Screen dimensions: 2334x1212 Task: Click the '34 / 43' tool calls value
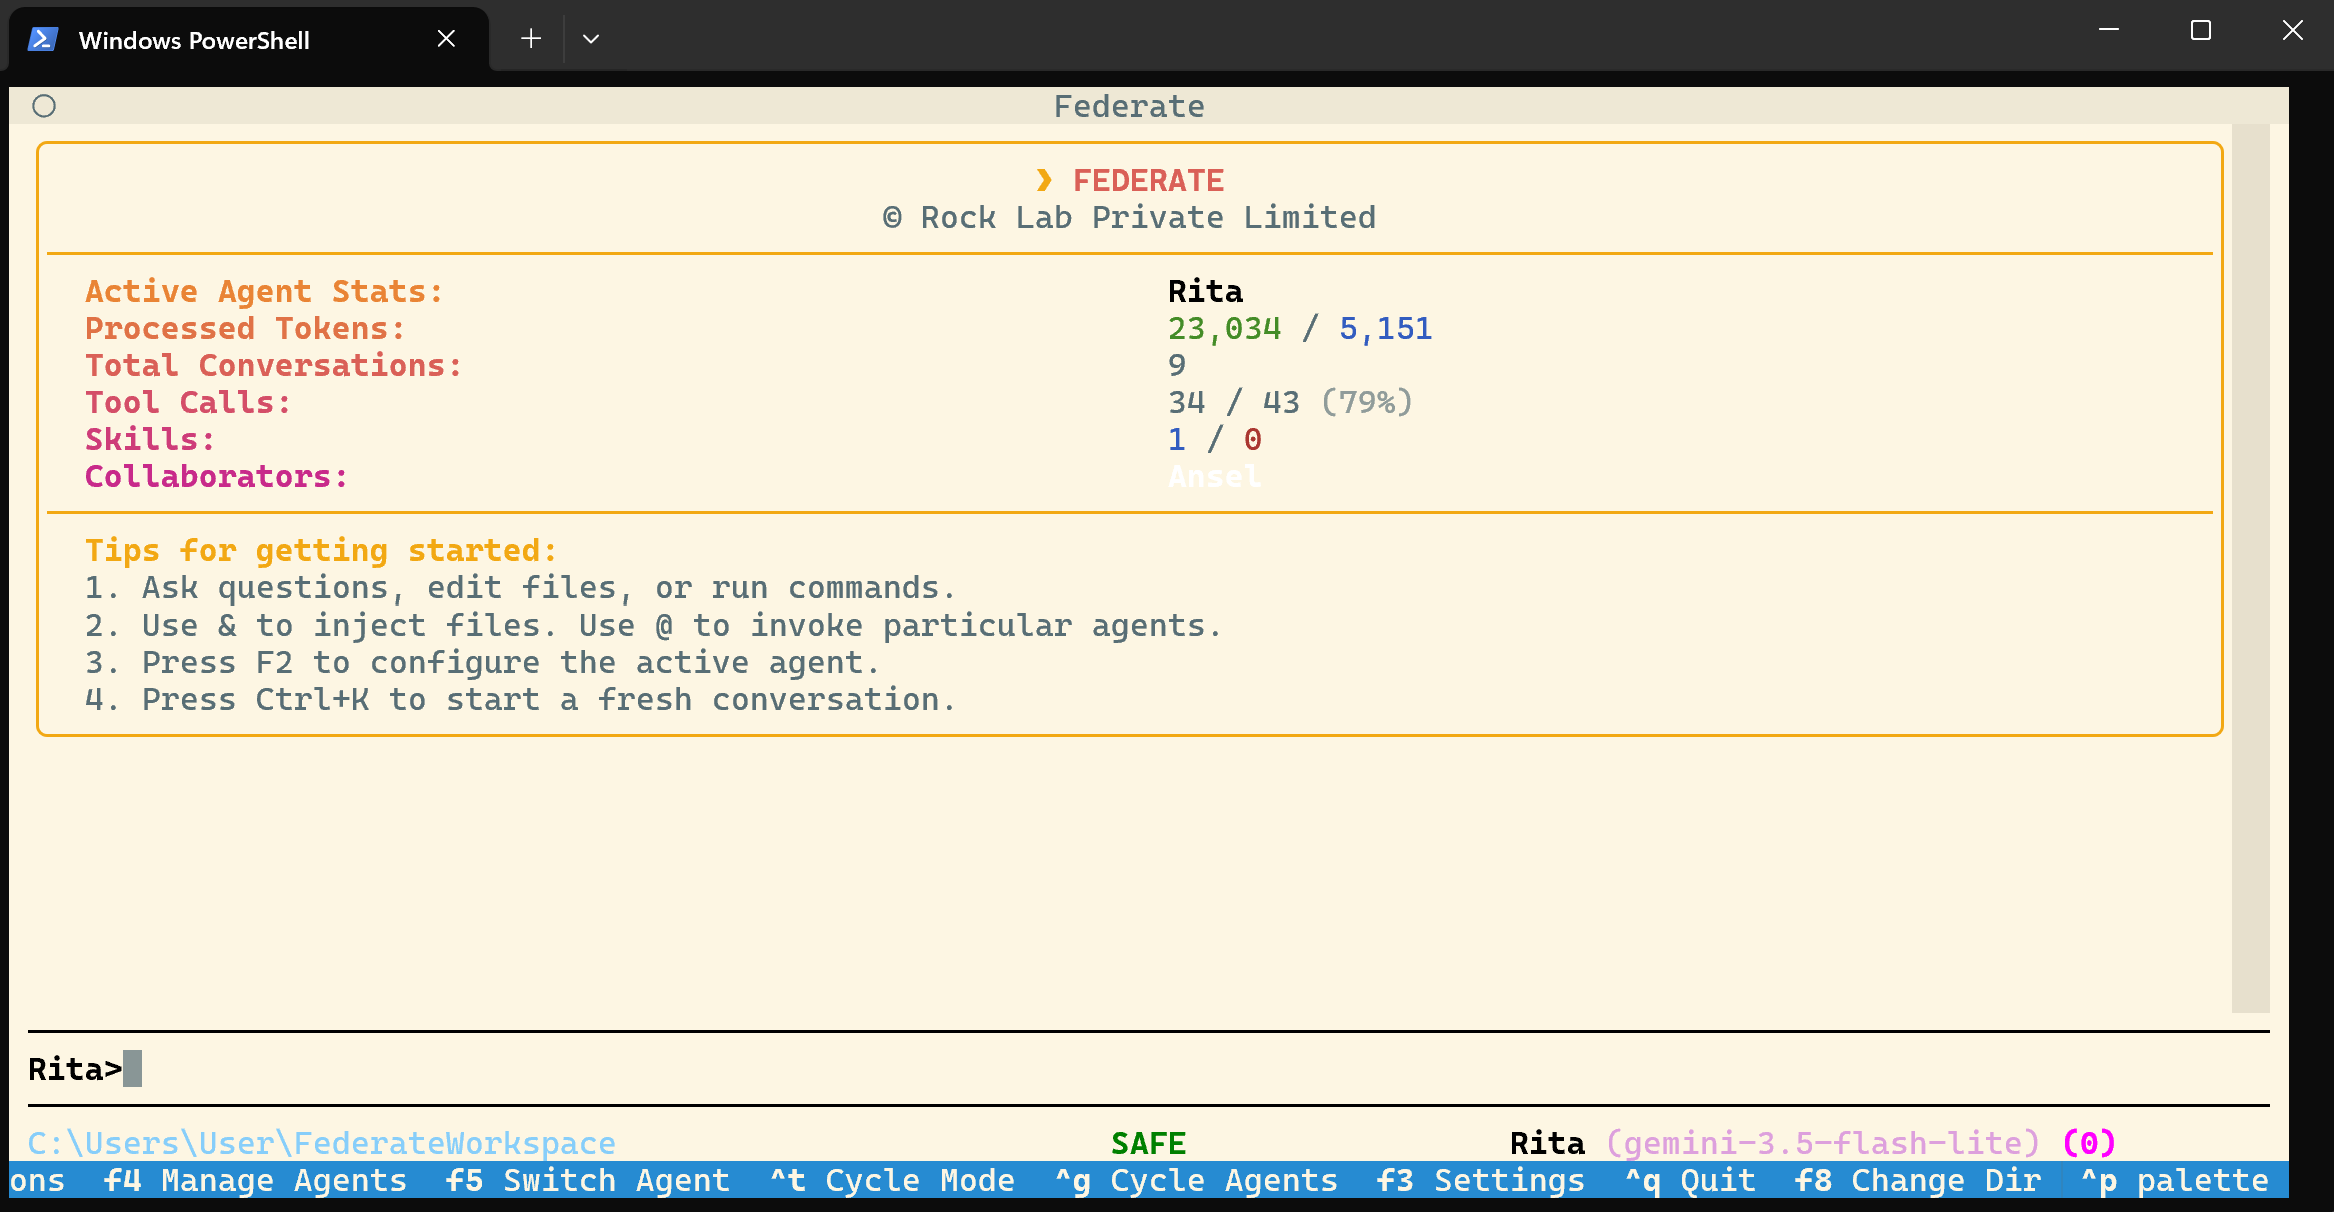(x=1234, y=402)
